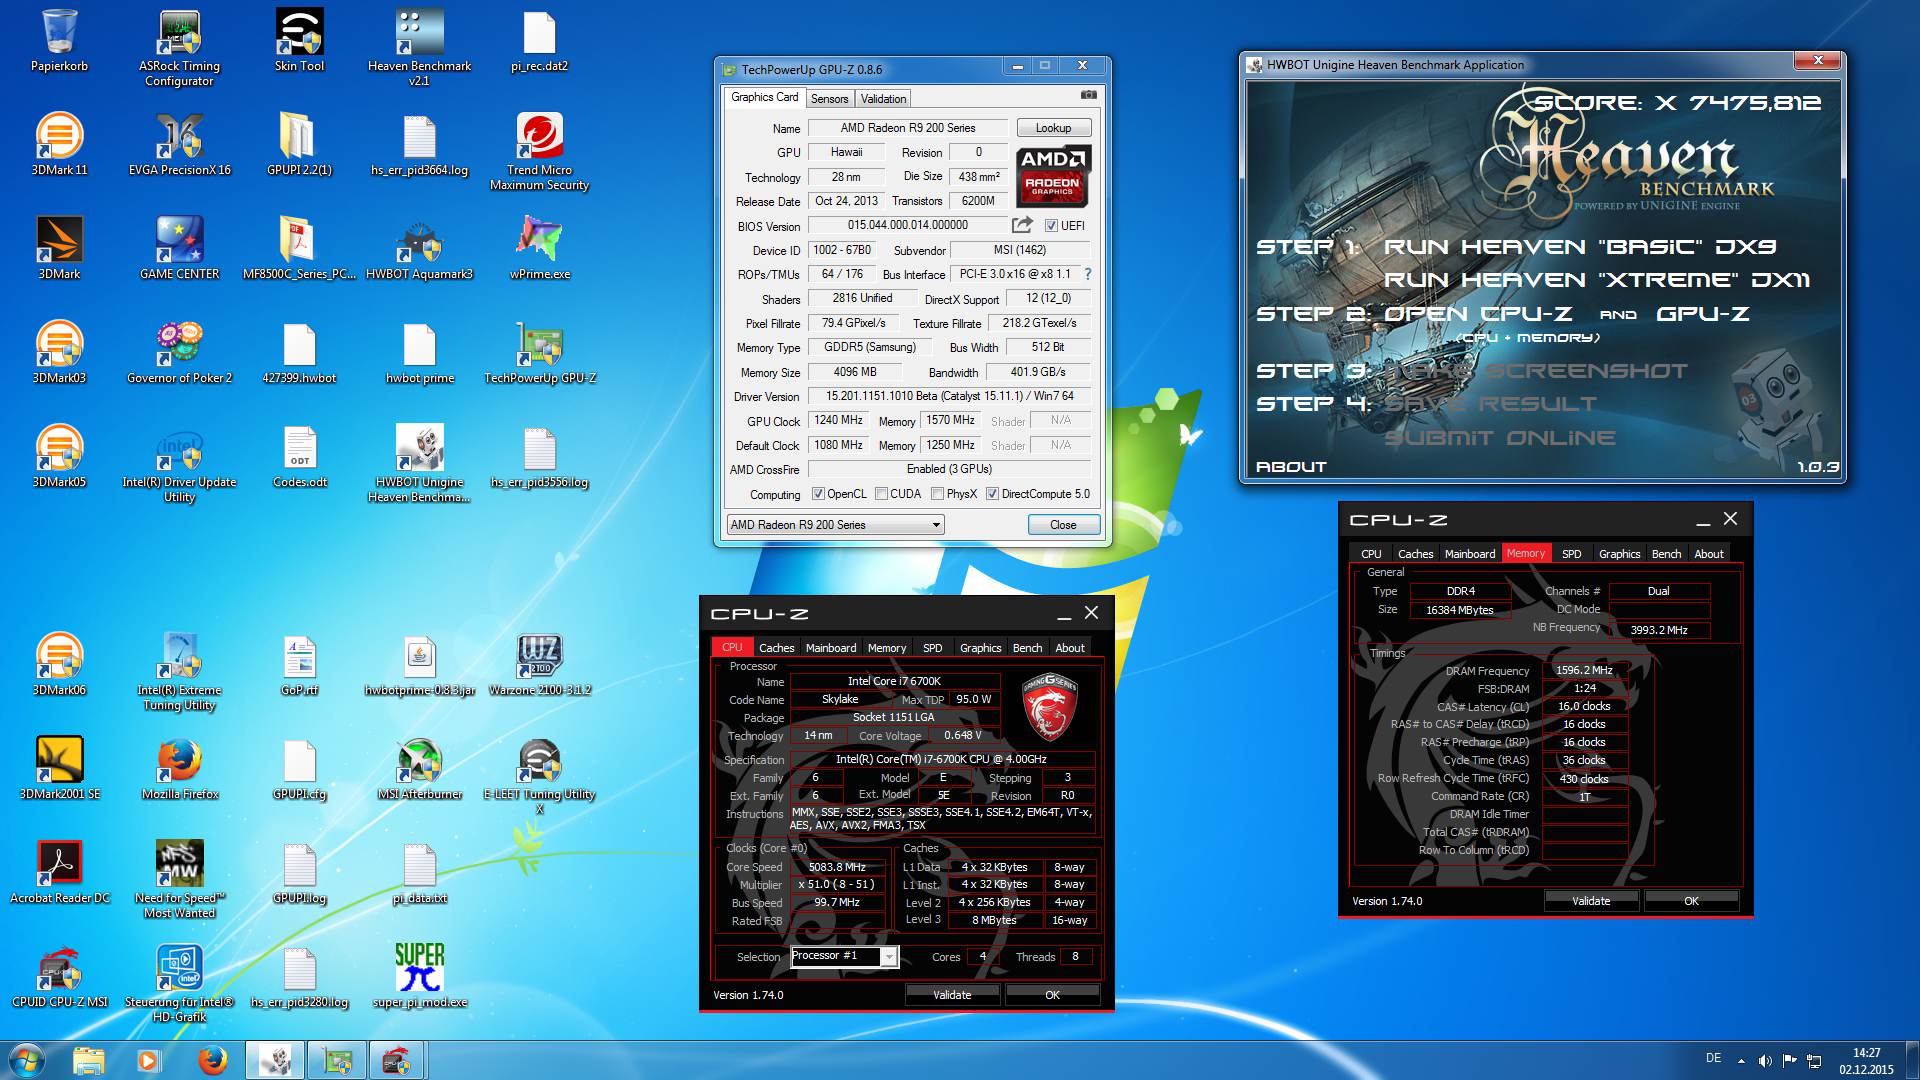Open wPrime.exe desktop icon
The height and width of the screenshot is (1080, 1920).
click(x=539, y=248)
